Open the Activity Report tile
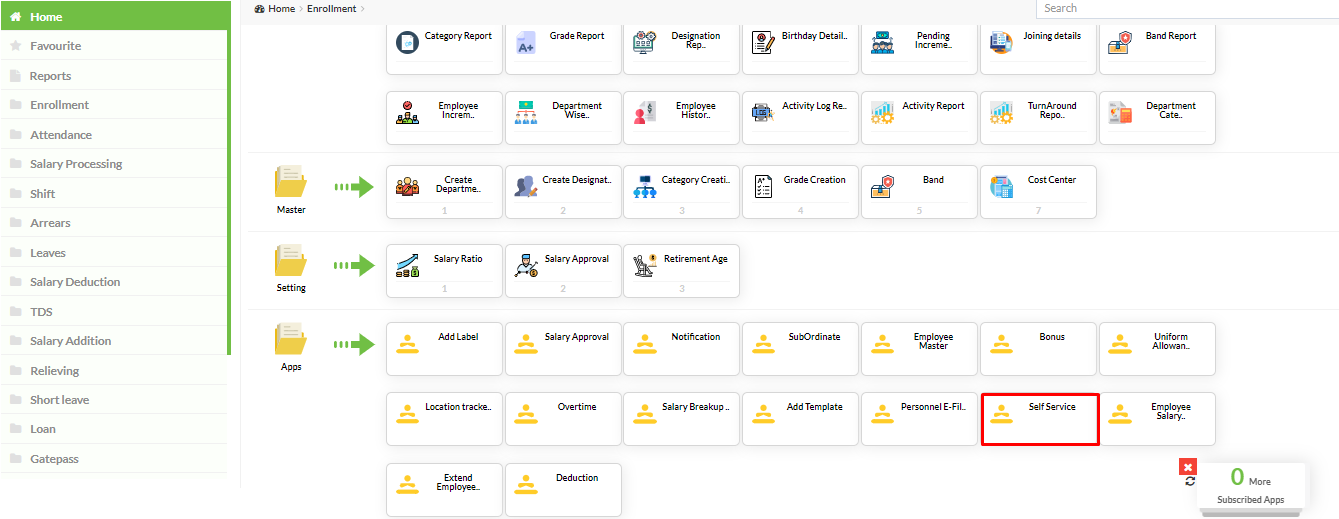This screenshot has height=519, width=1339. [x=919, y=117]
